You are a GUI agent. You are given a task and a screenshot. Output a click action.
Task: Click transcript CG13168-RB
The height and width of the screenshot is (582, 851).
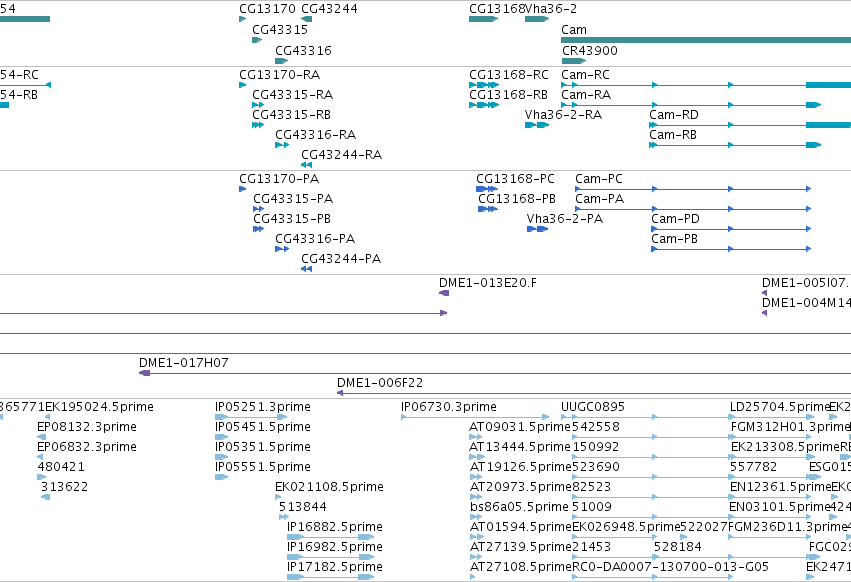pos(509,94)
